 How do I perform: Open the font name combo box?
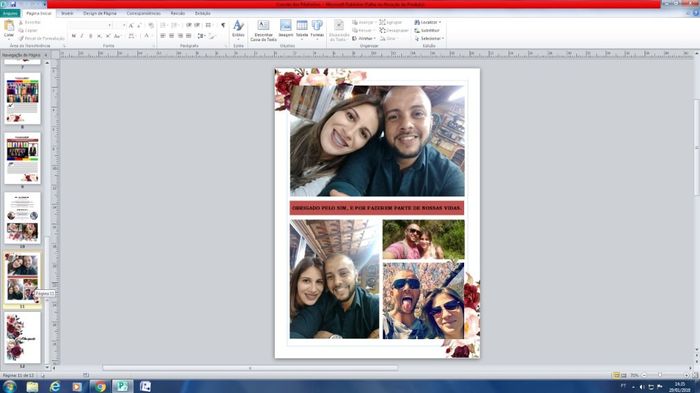(91, 25)
